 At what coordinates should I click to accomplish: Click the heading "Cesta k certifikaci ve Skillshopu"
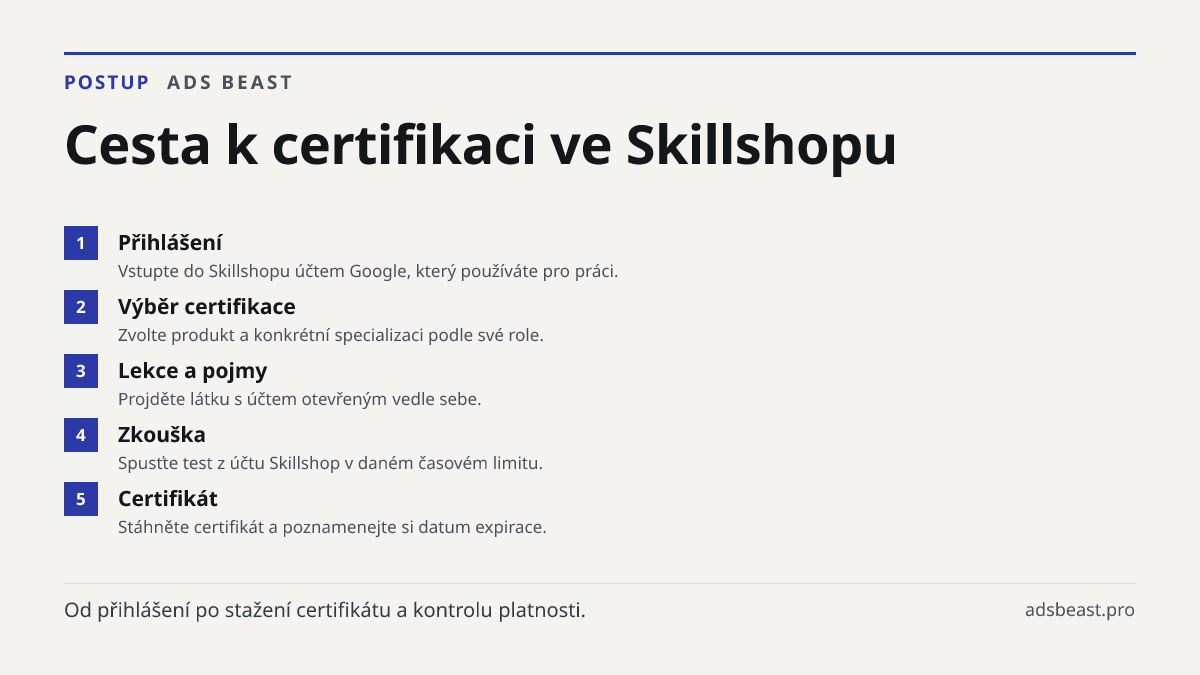480,145
